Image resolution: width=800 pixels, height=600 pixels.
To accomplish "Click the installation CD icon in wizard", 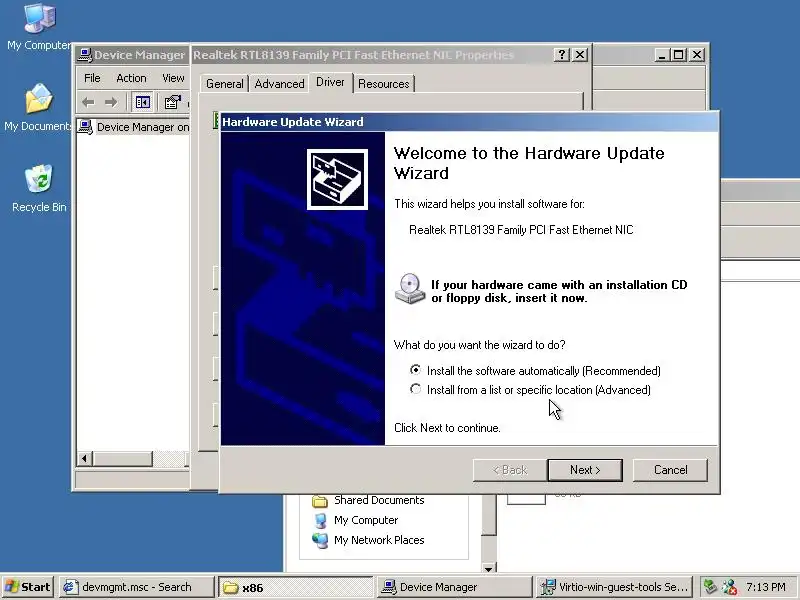I will pos(410,289).
